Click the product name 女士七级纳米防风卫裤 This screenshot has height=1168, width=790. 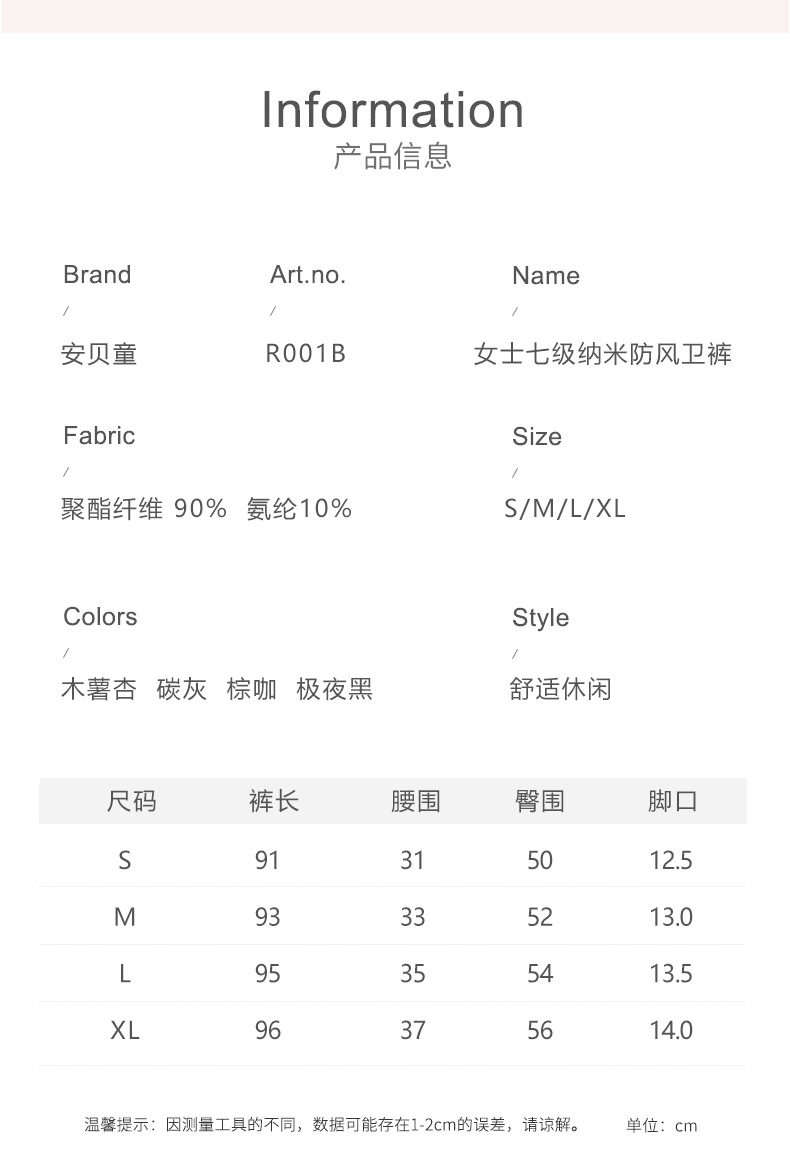coord(602,354)
